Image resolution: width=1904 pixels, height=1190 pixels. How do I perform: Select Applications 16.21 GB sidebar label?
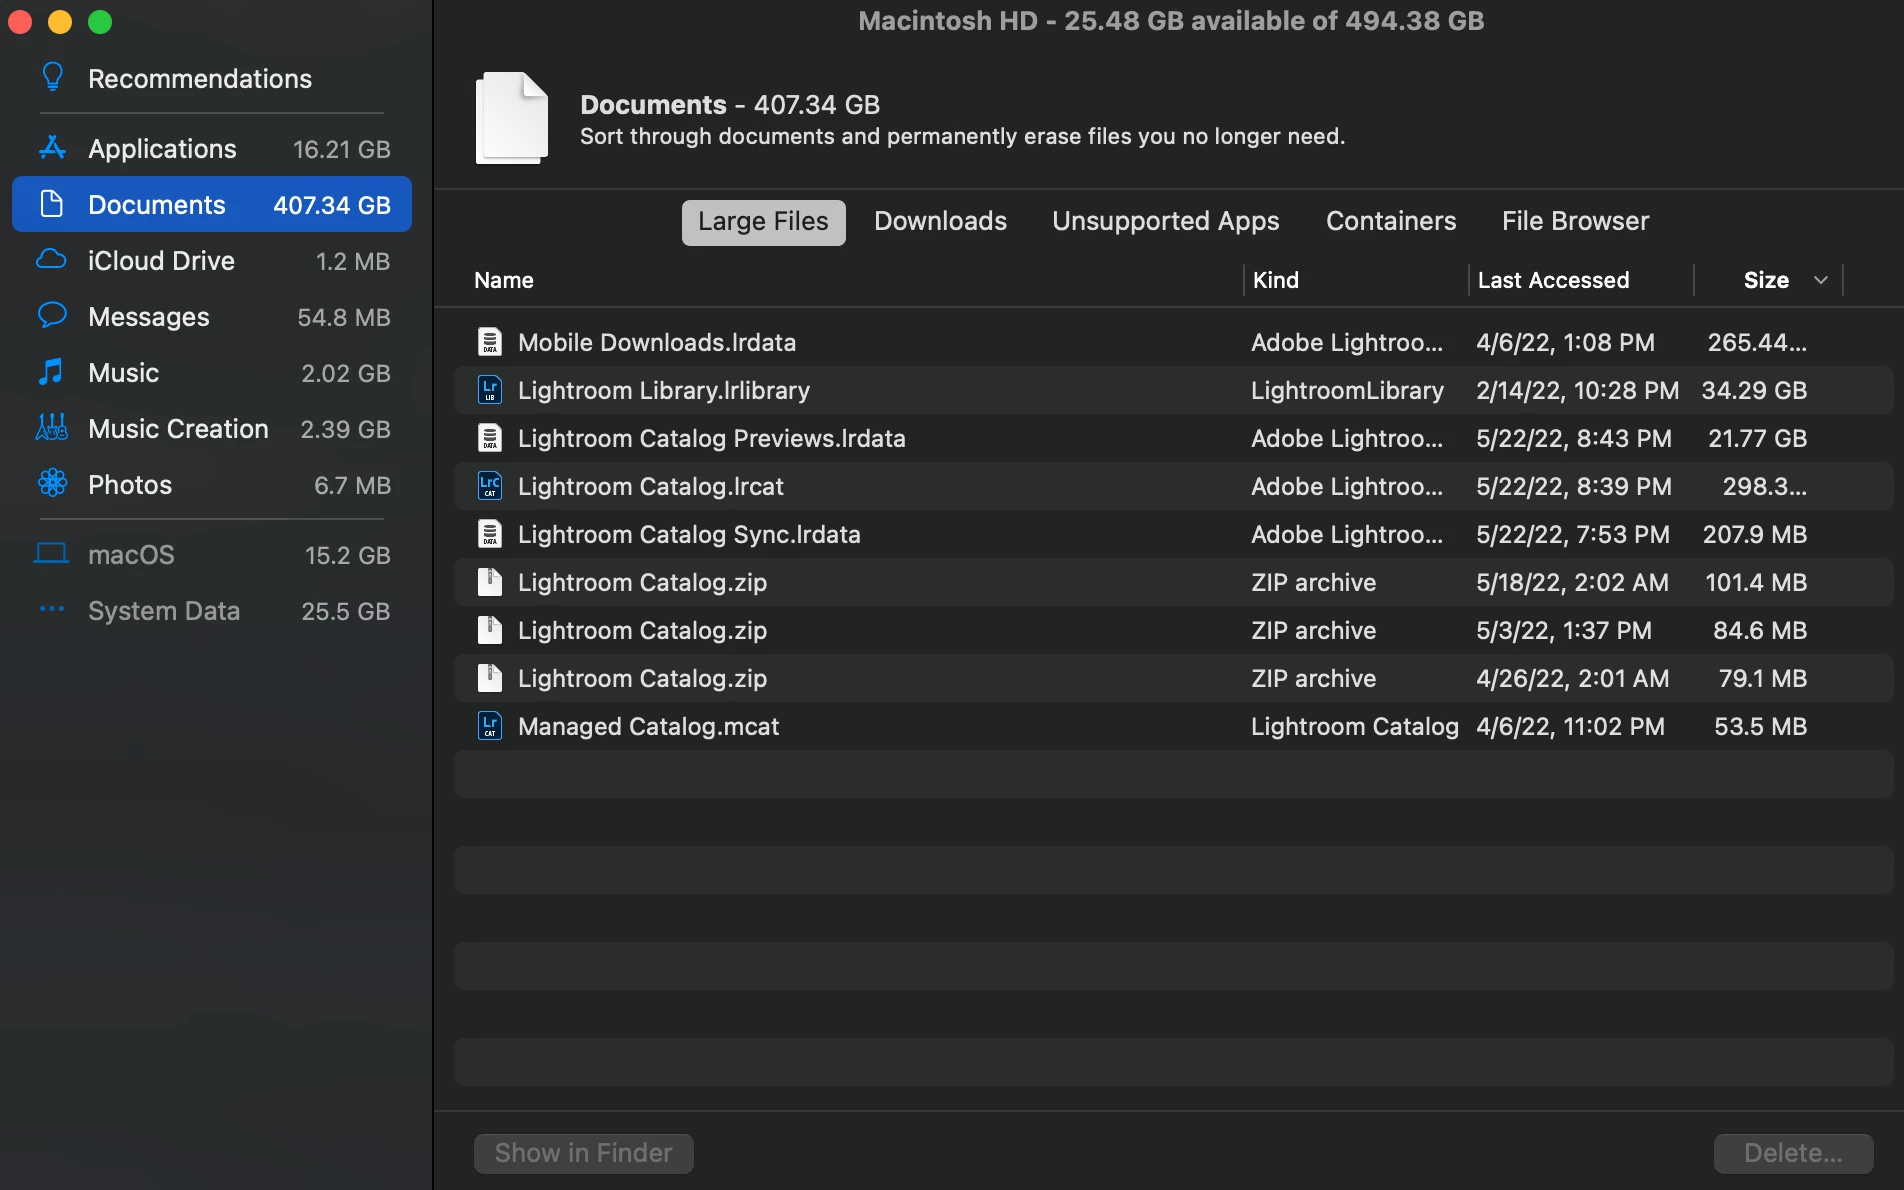(x=162, y=148)
